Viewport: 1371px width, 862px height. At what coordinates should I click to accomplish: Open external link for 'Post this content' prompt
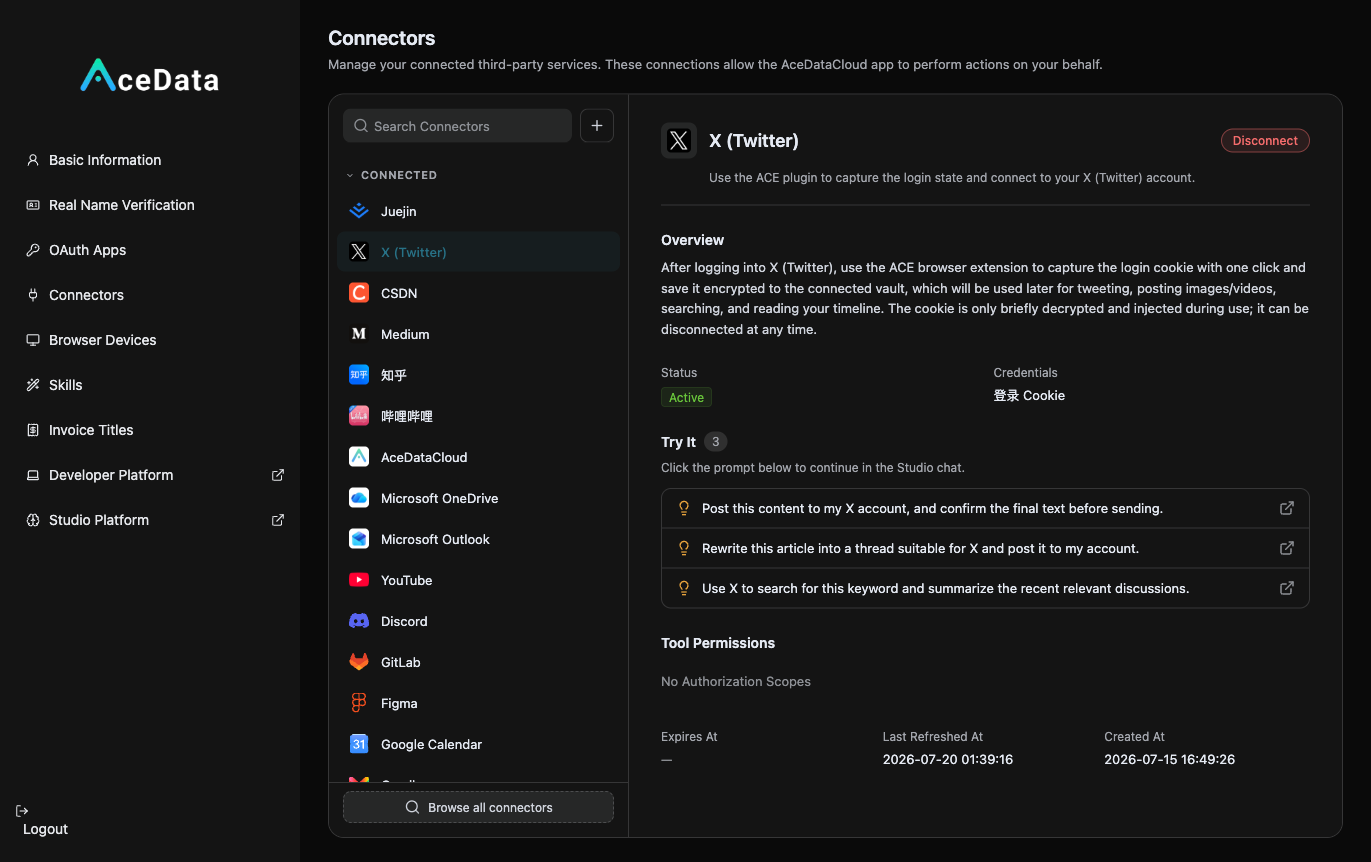1287,508
